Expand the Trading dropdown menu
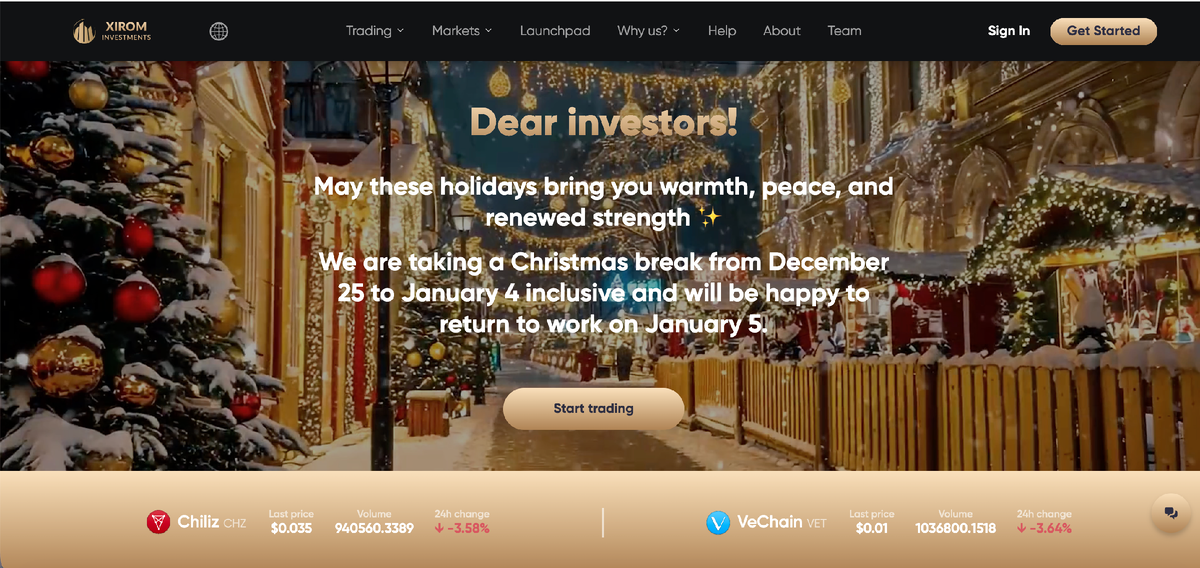1200x568 pixels. click(375, 31)
